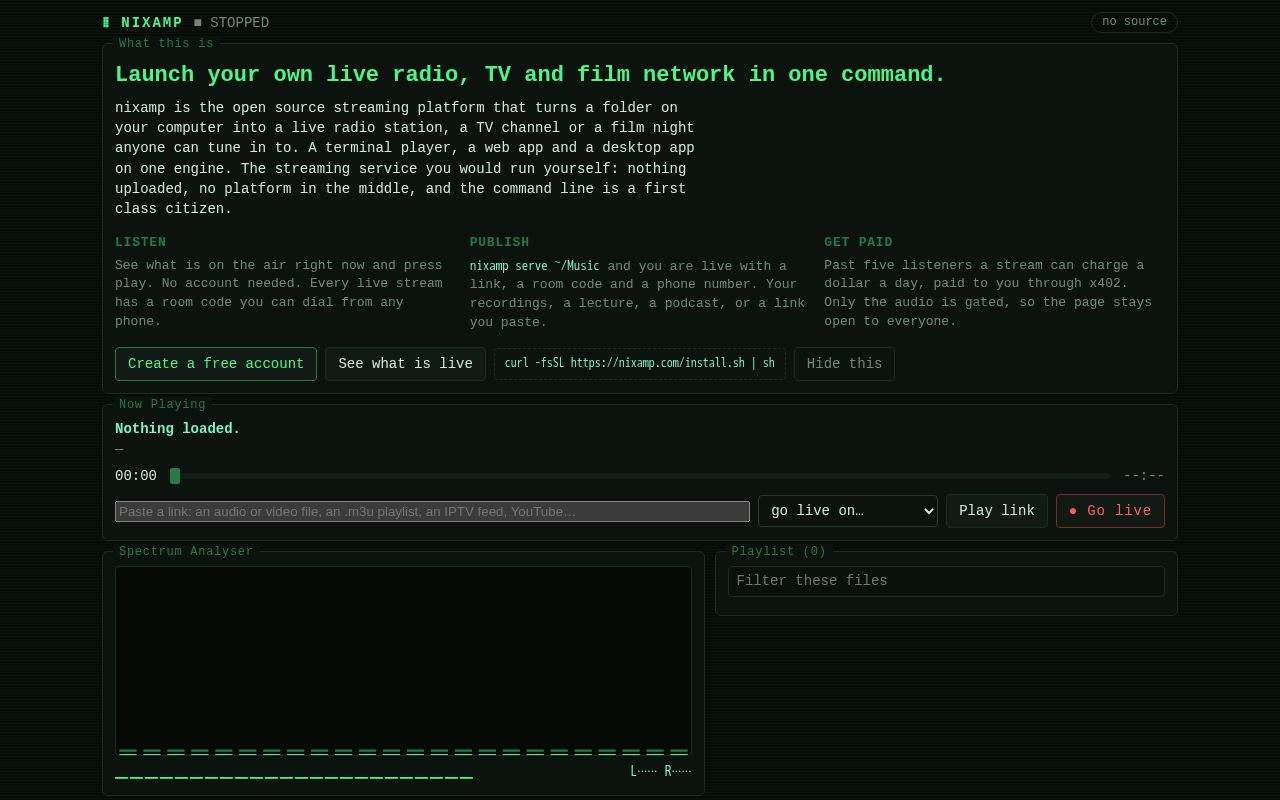The width and height of the screenshot is (1280, 800).
Task: Click the spectrum analyser display
Action: click(403, 661)
